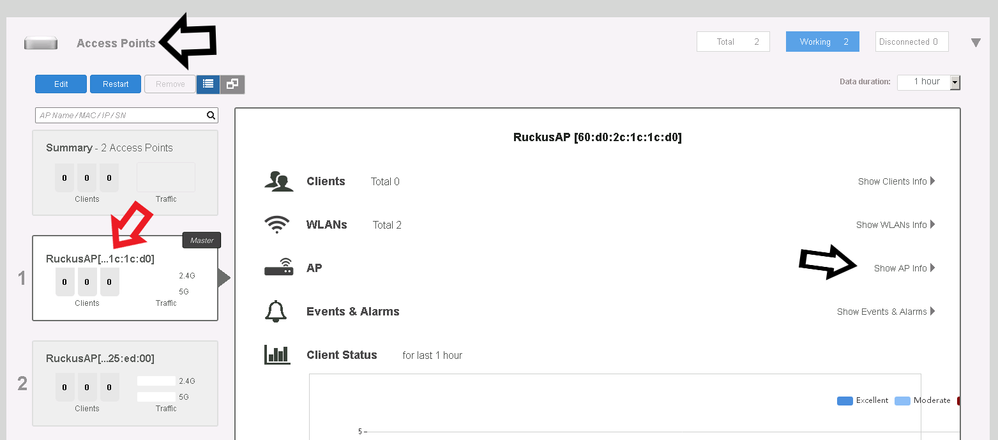Click the Client Status chart icon
Screen dimensions: 998x440
point(277,355)
